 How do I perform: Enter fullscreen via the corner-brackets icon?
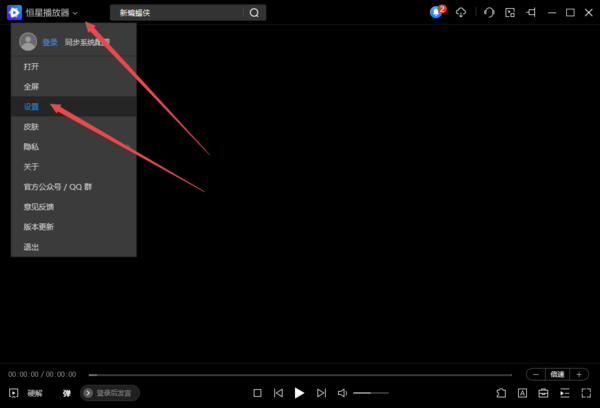point(586,393)
